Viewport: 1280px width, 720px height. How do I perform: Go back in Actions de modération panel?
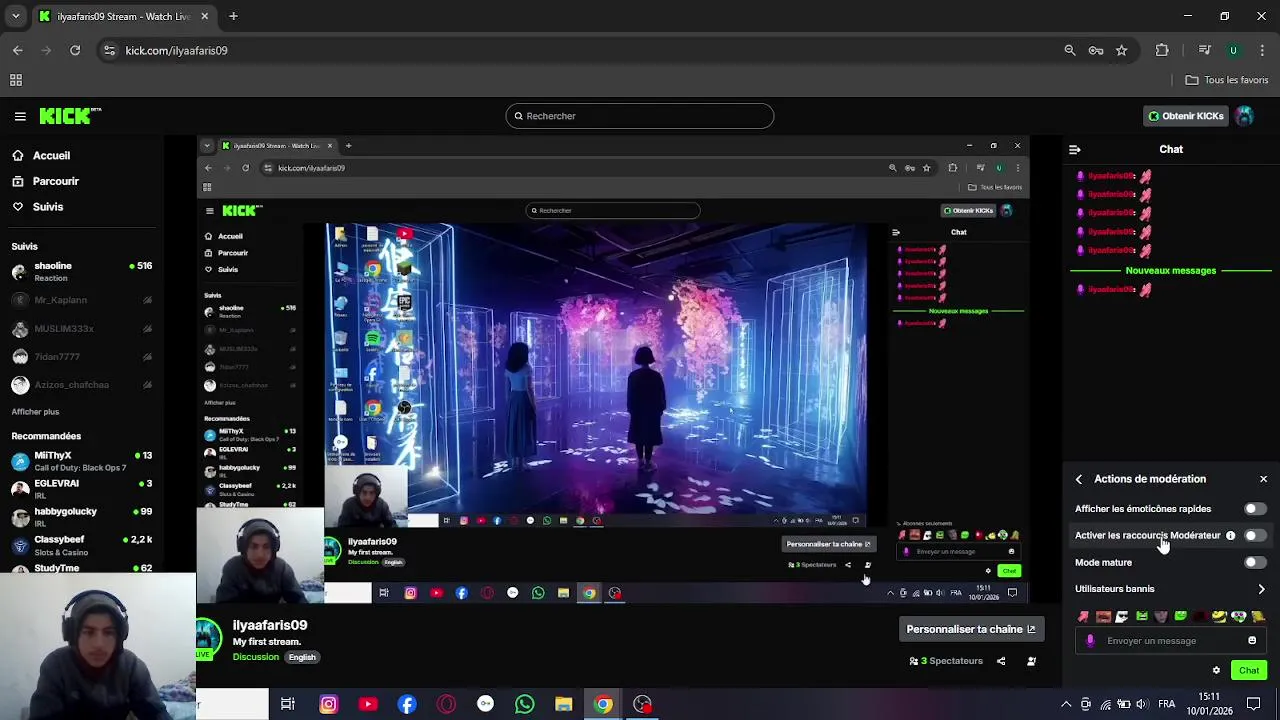click(x=1079, y=479)
